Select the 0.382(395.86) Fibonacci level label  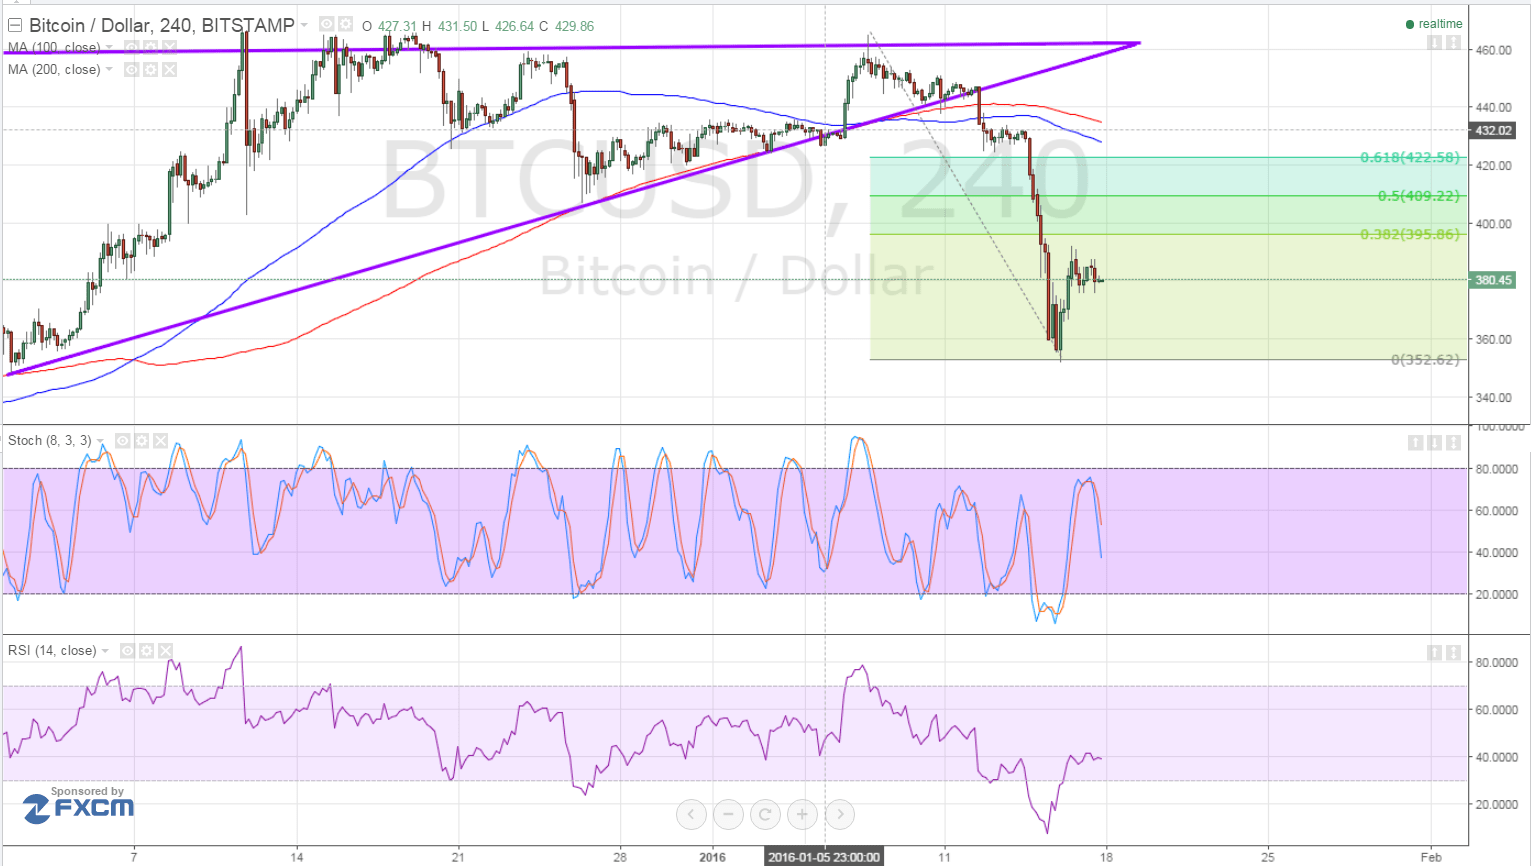[1410, 235]
